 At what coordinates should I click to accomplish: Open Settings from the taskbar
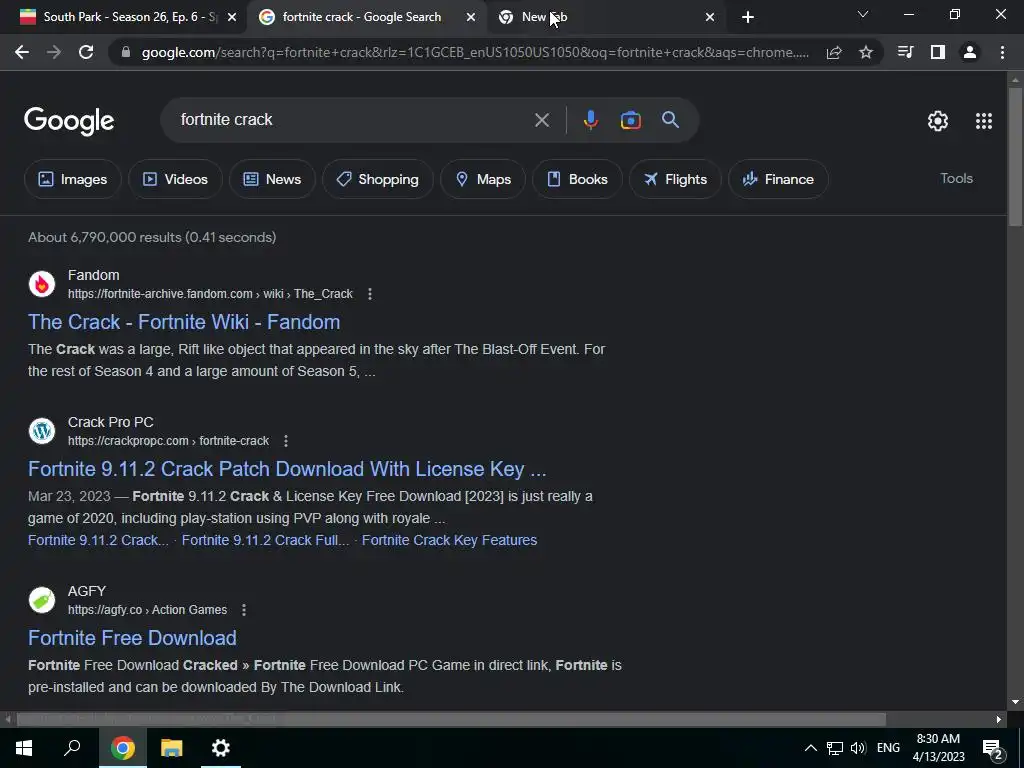[x=221, y=748]
